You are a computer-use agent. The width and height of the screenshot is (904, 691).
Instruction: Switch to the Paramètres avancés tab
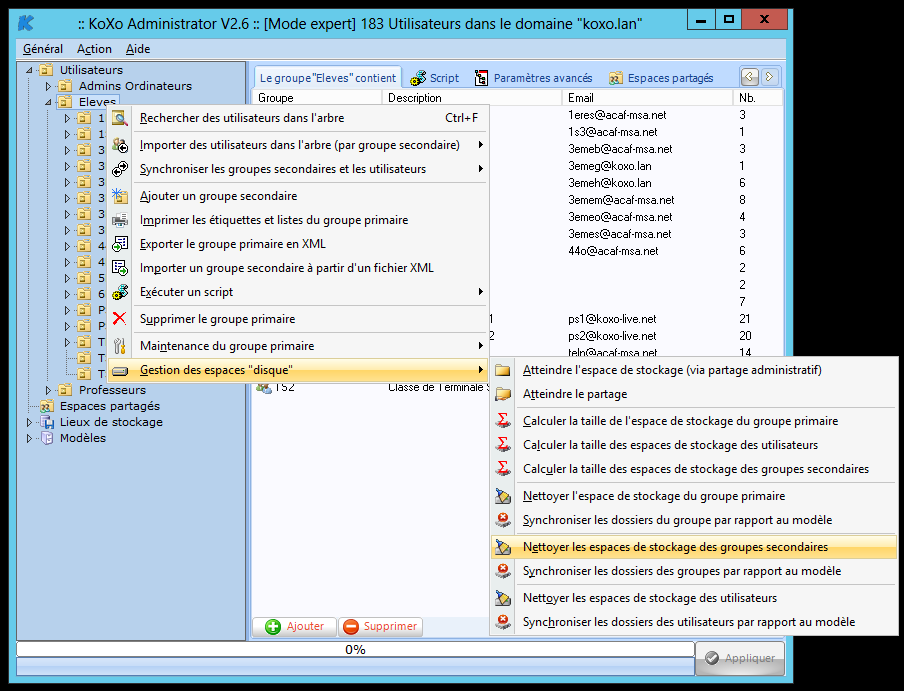[x=534, y=78]
